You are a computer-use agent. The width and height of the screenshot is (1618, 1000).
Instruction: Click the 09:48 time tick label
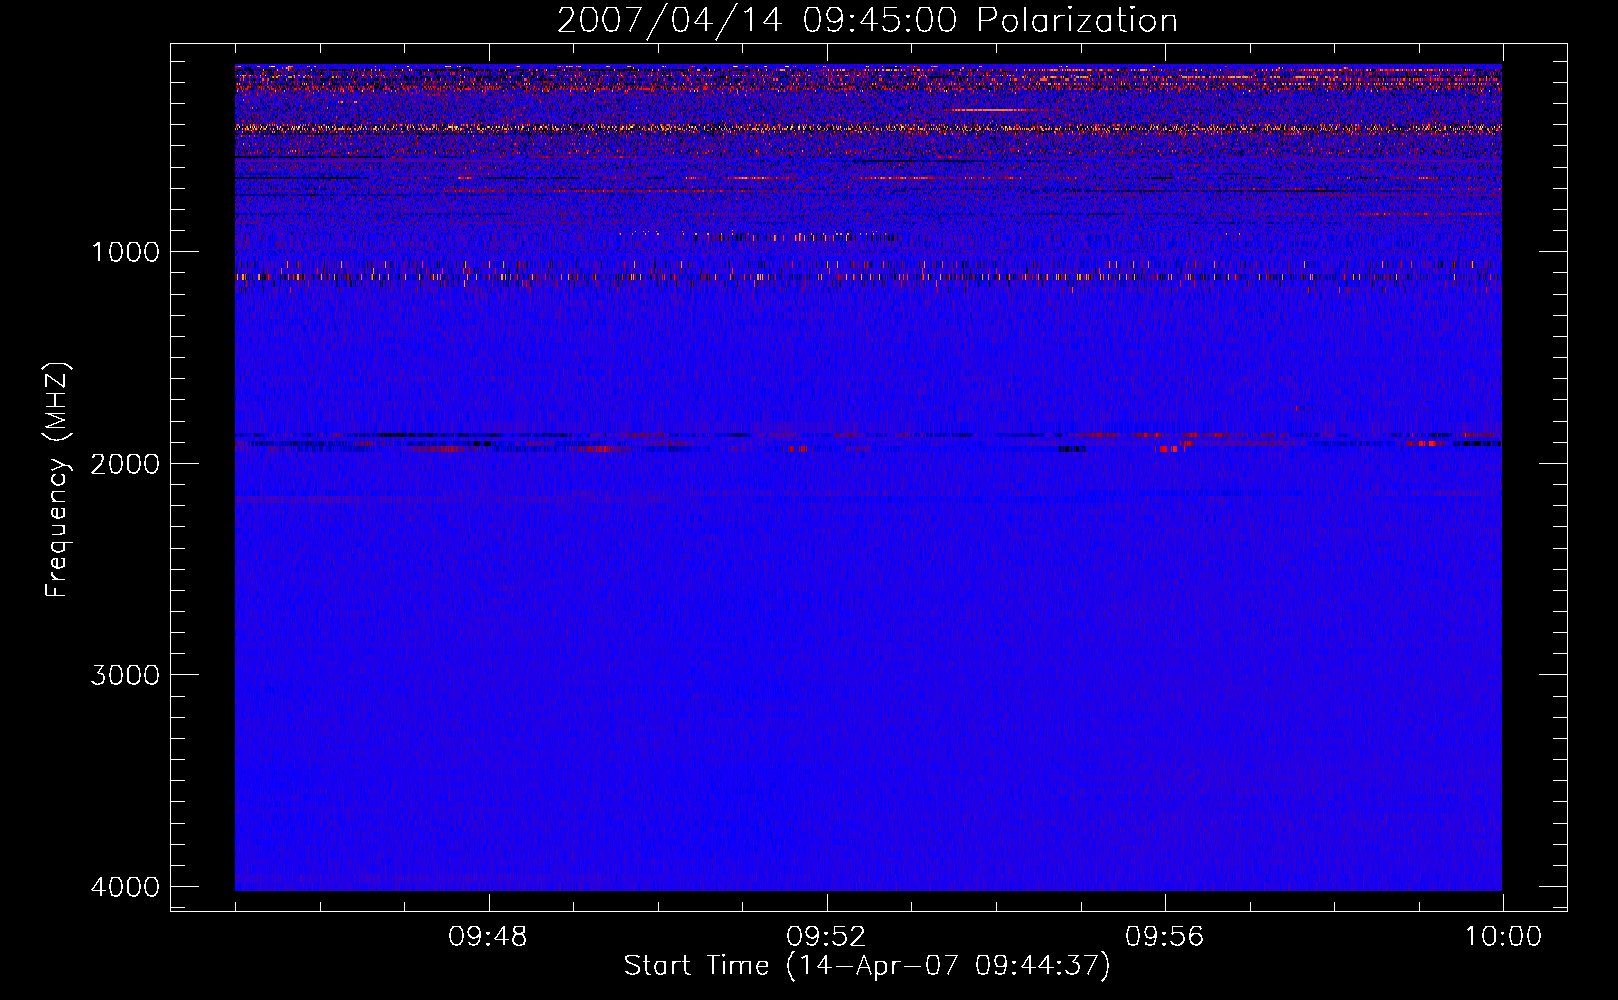[488, 937]
